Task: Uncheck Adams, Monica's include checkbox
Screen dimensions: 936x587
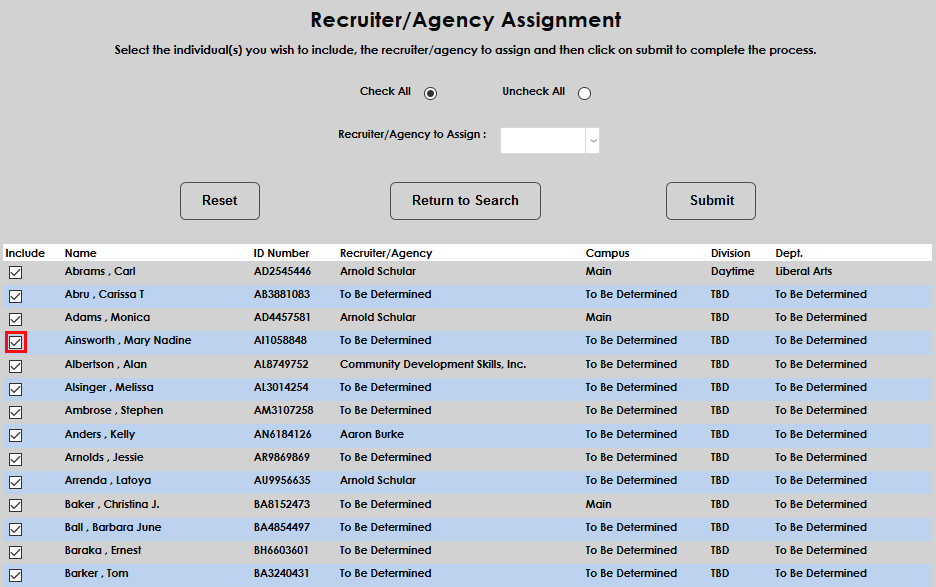Action: 15,318
